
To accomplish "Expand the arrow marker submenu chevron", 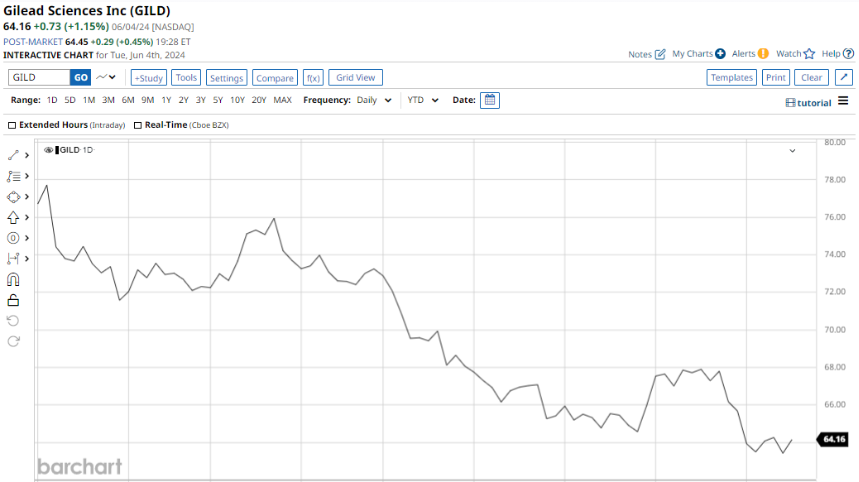I will coord(27,217).
